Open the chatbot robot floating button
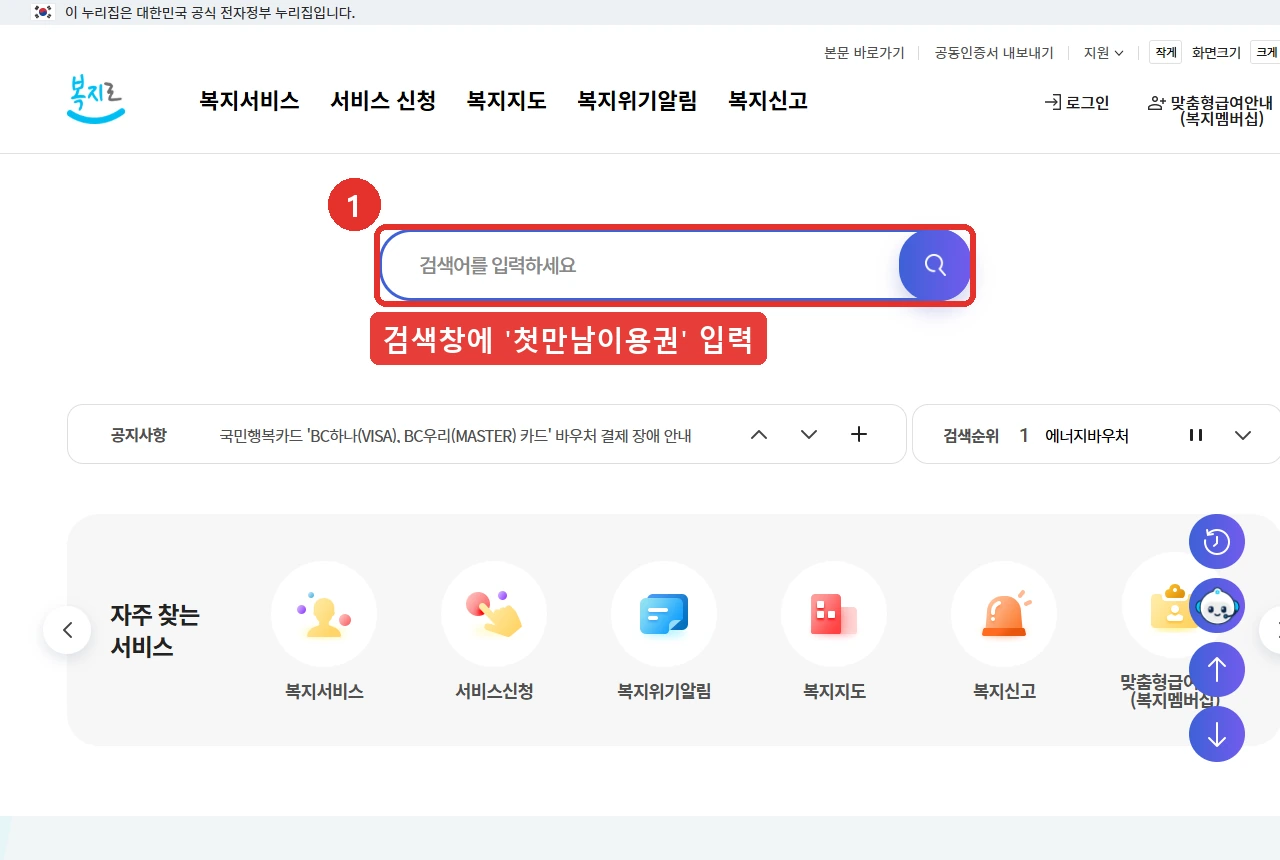Viewport: 1280px width, 860px height. click(x=1217, y=606)
